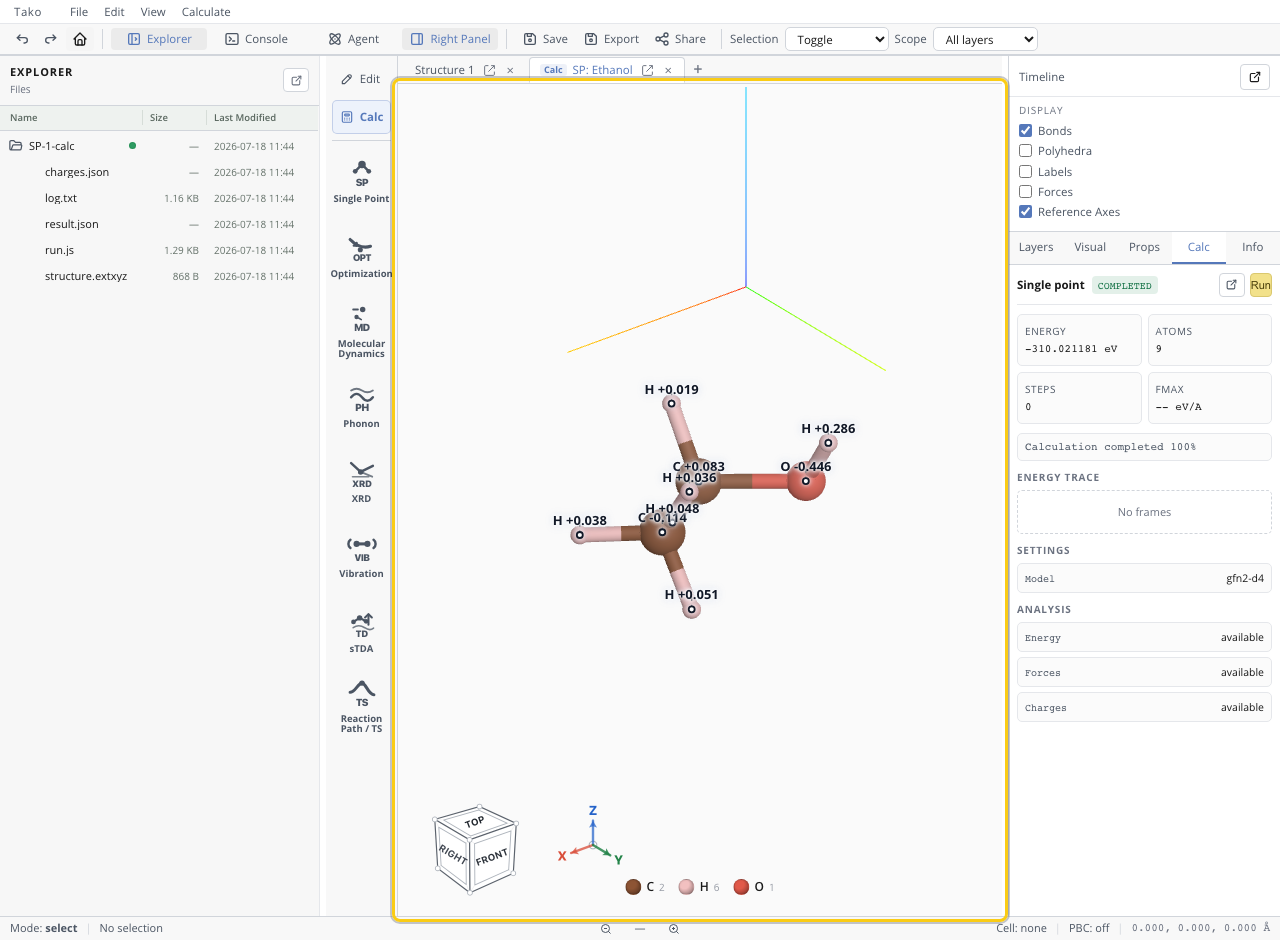Enable the Forces display checkbox

pyautogui.click(x=1025, y=192)
